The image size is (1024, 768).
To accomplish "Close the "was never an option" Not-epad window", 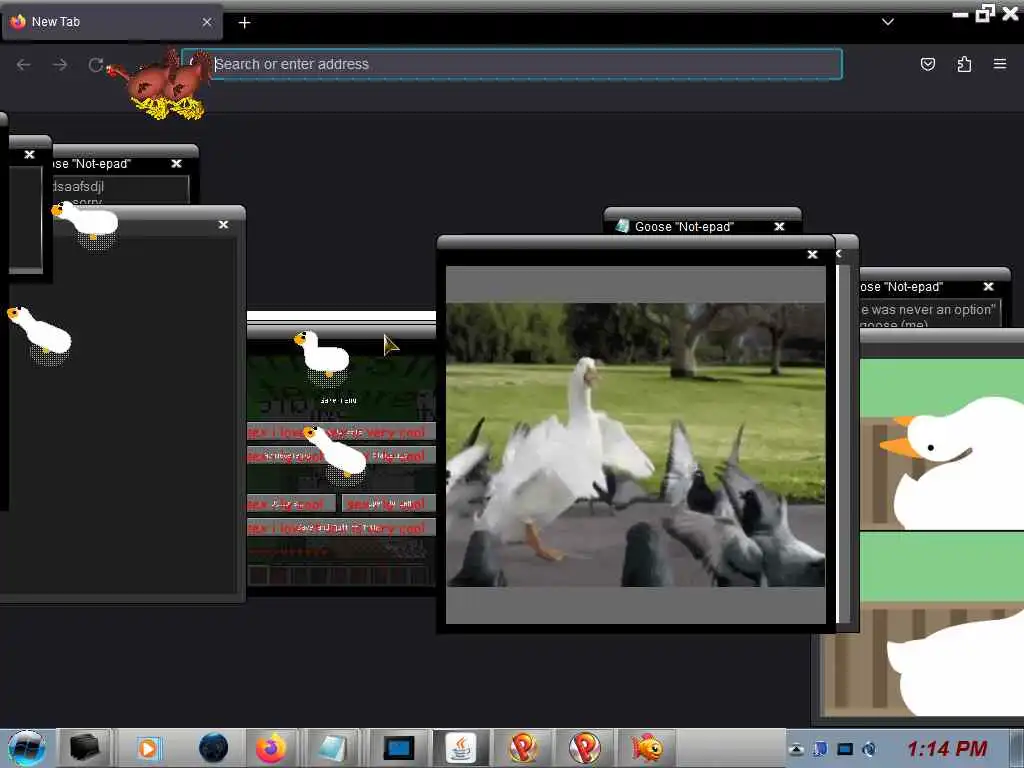I will click(989, 286).
